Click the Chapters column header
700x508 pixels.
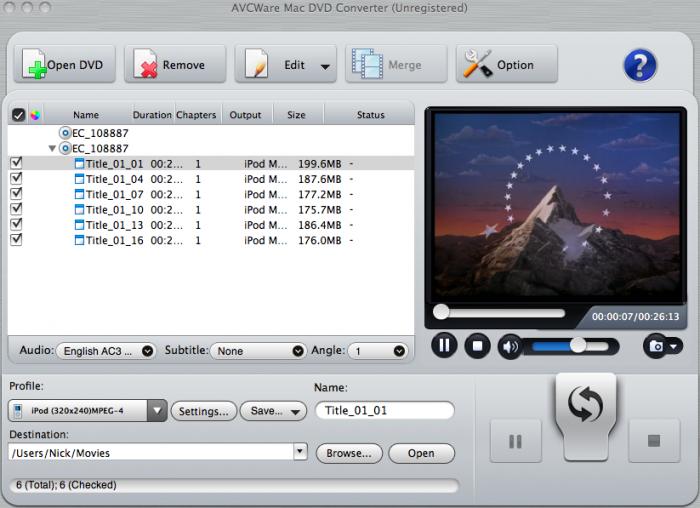pos(196,115)
